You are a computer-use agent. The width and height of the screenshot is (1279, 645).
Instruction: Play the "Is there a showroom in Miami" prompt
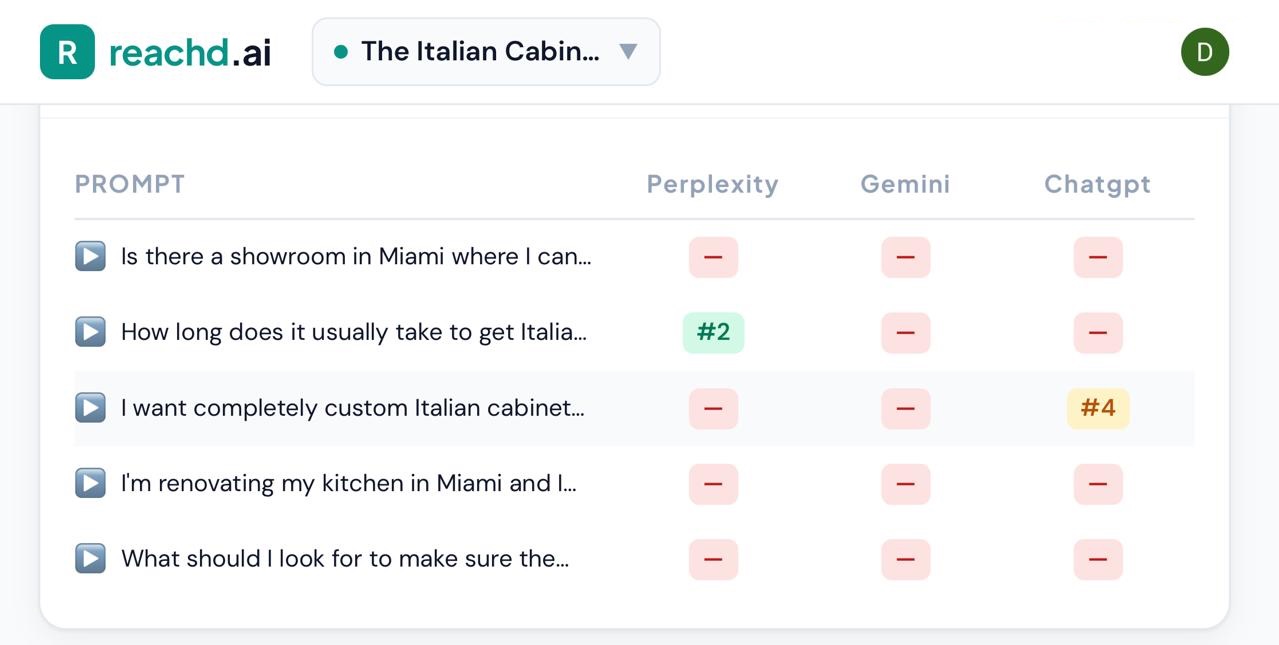click(x=89, y=256)
